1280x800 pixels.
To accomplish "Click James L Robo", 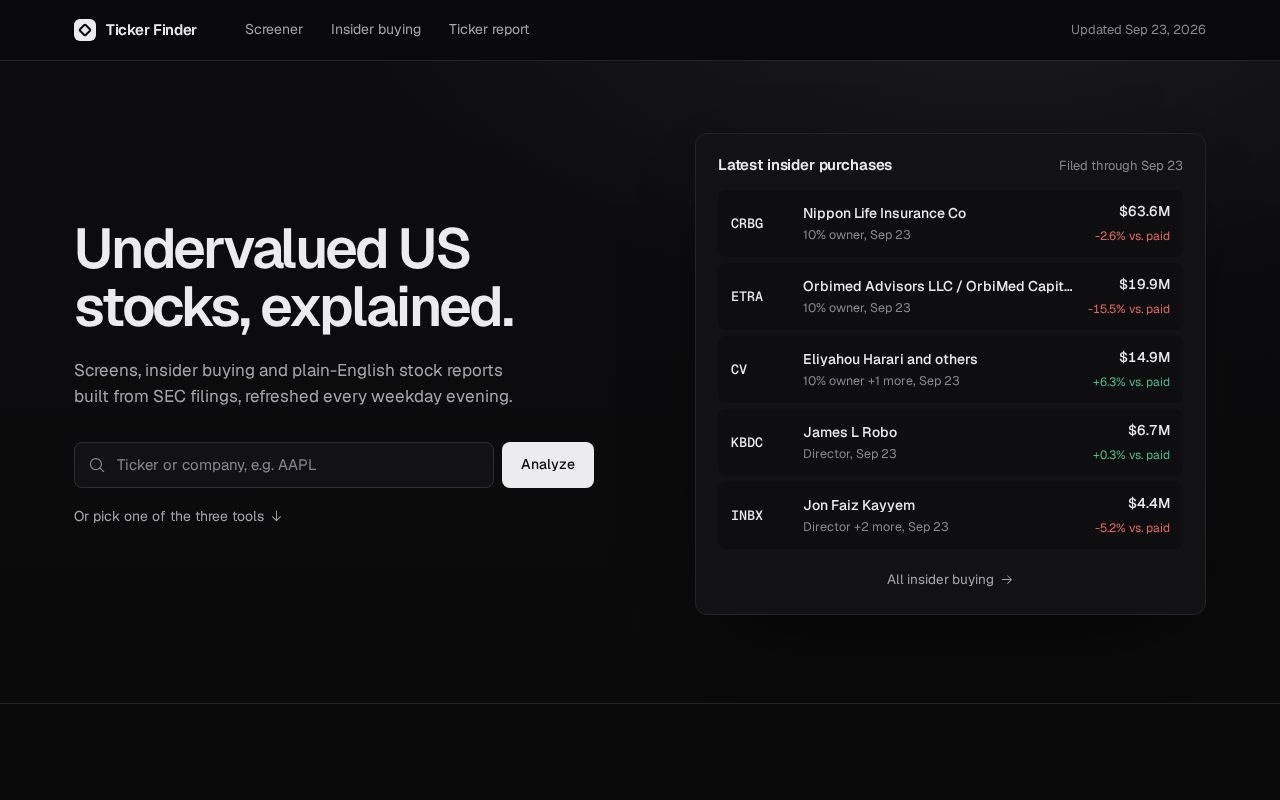I will click(x=850, y=432).
